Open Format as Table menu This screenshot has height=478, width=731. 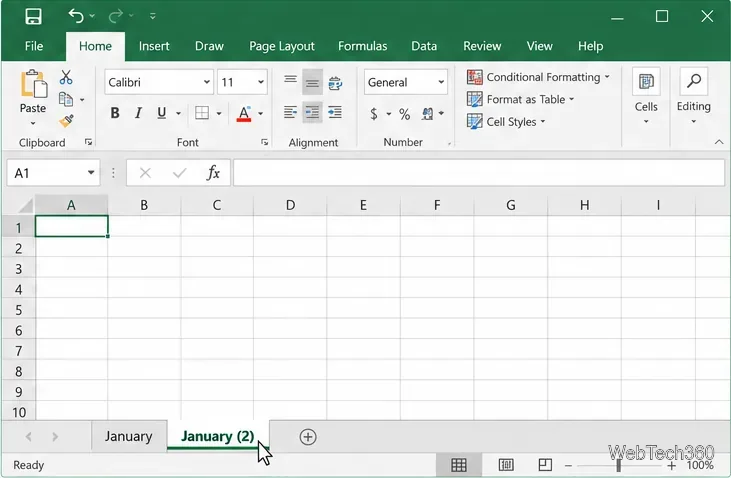point(521,99)
